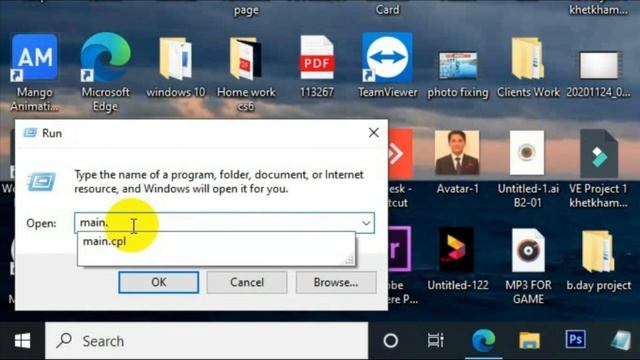Expand the Open field dropdown arrow
The width and height of the screenshot is (640, 360).
point(366,223)
